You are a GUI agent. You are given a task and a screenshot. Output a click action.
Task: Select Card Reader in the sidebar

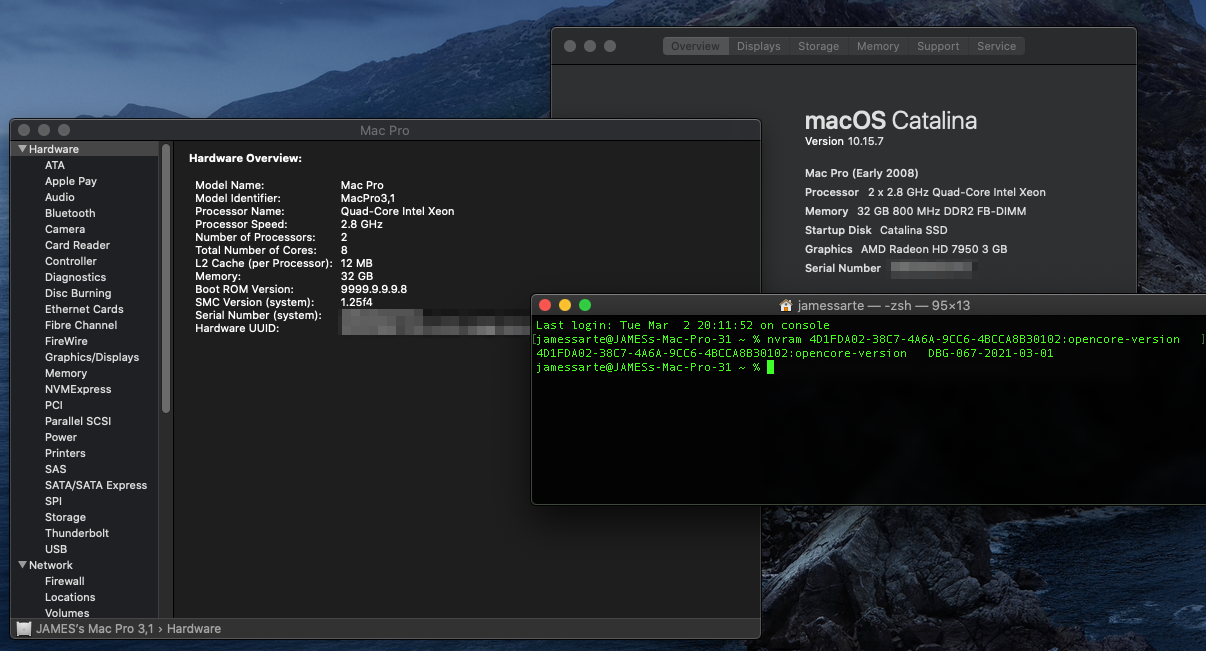click(x=77, y=245)
